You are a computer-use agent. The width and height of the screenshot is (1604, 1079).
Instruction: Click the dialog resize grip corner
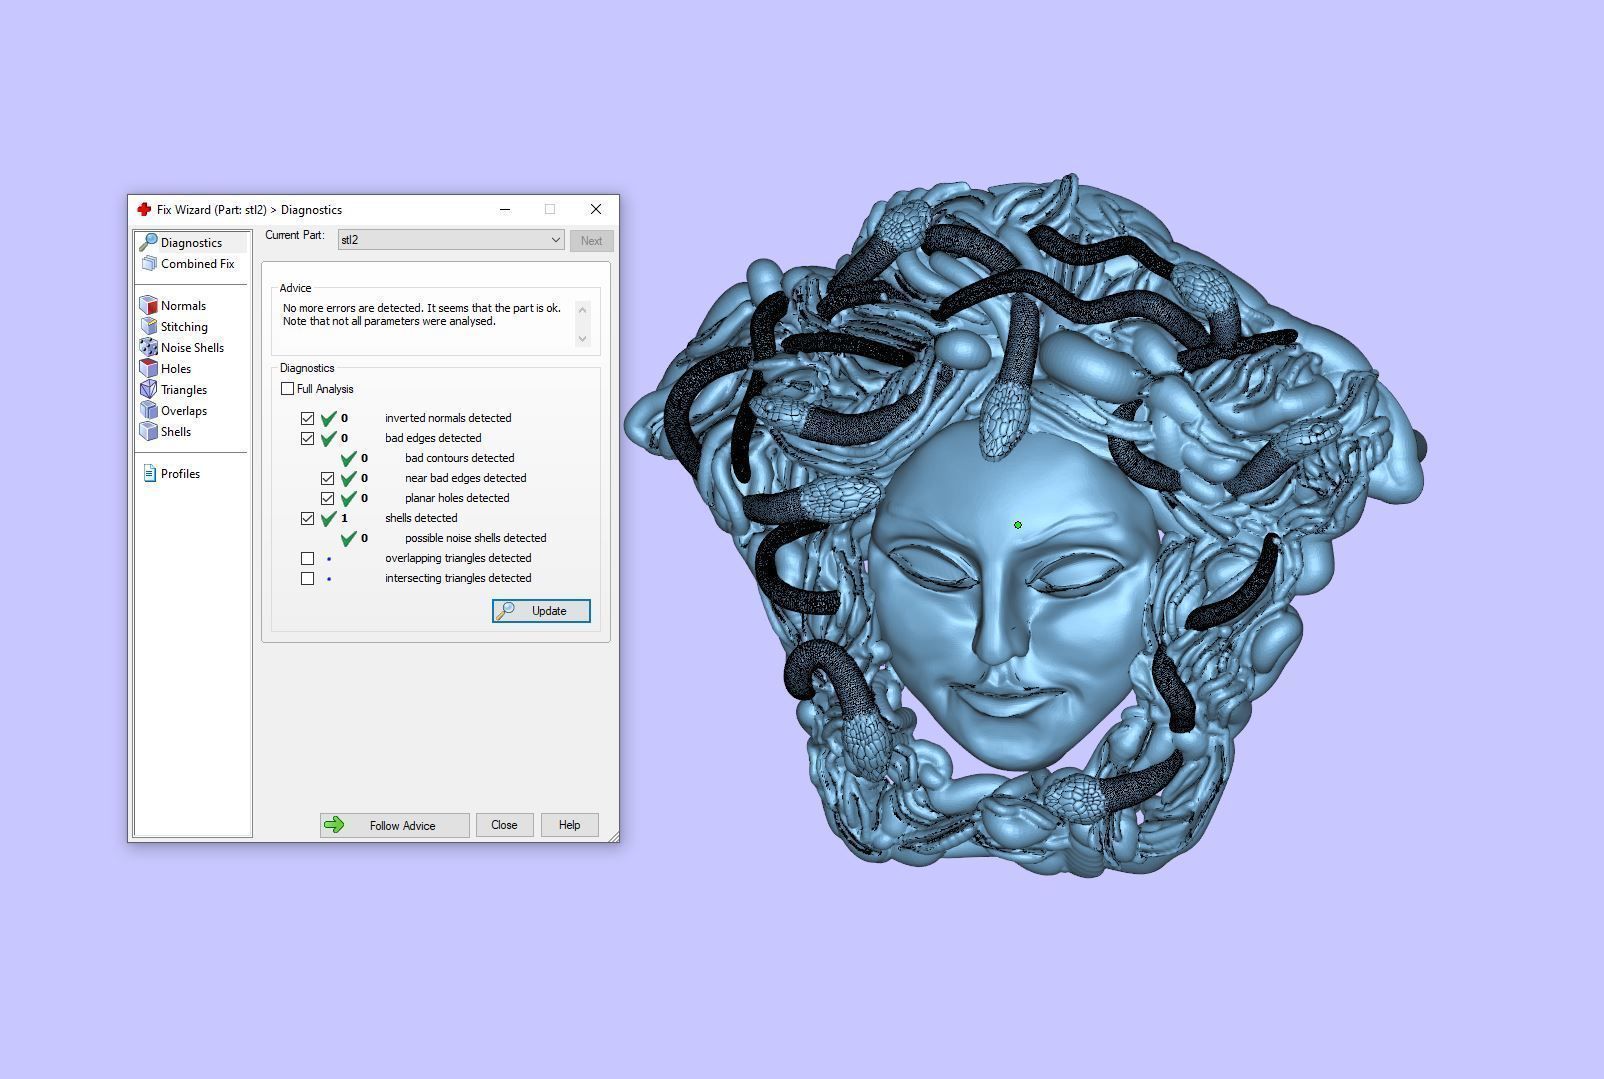[x=613, y=836]
